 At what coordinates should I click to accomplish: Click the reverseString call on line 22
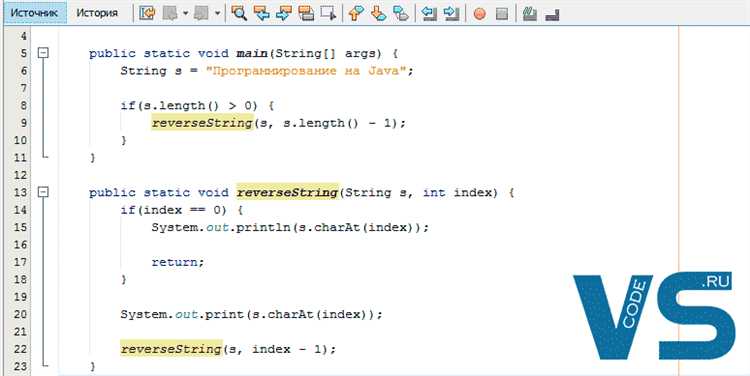(x=171, y=349)
